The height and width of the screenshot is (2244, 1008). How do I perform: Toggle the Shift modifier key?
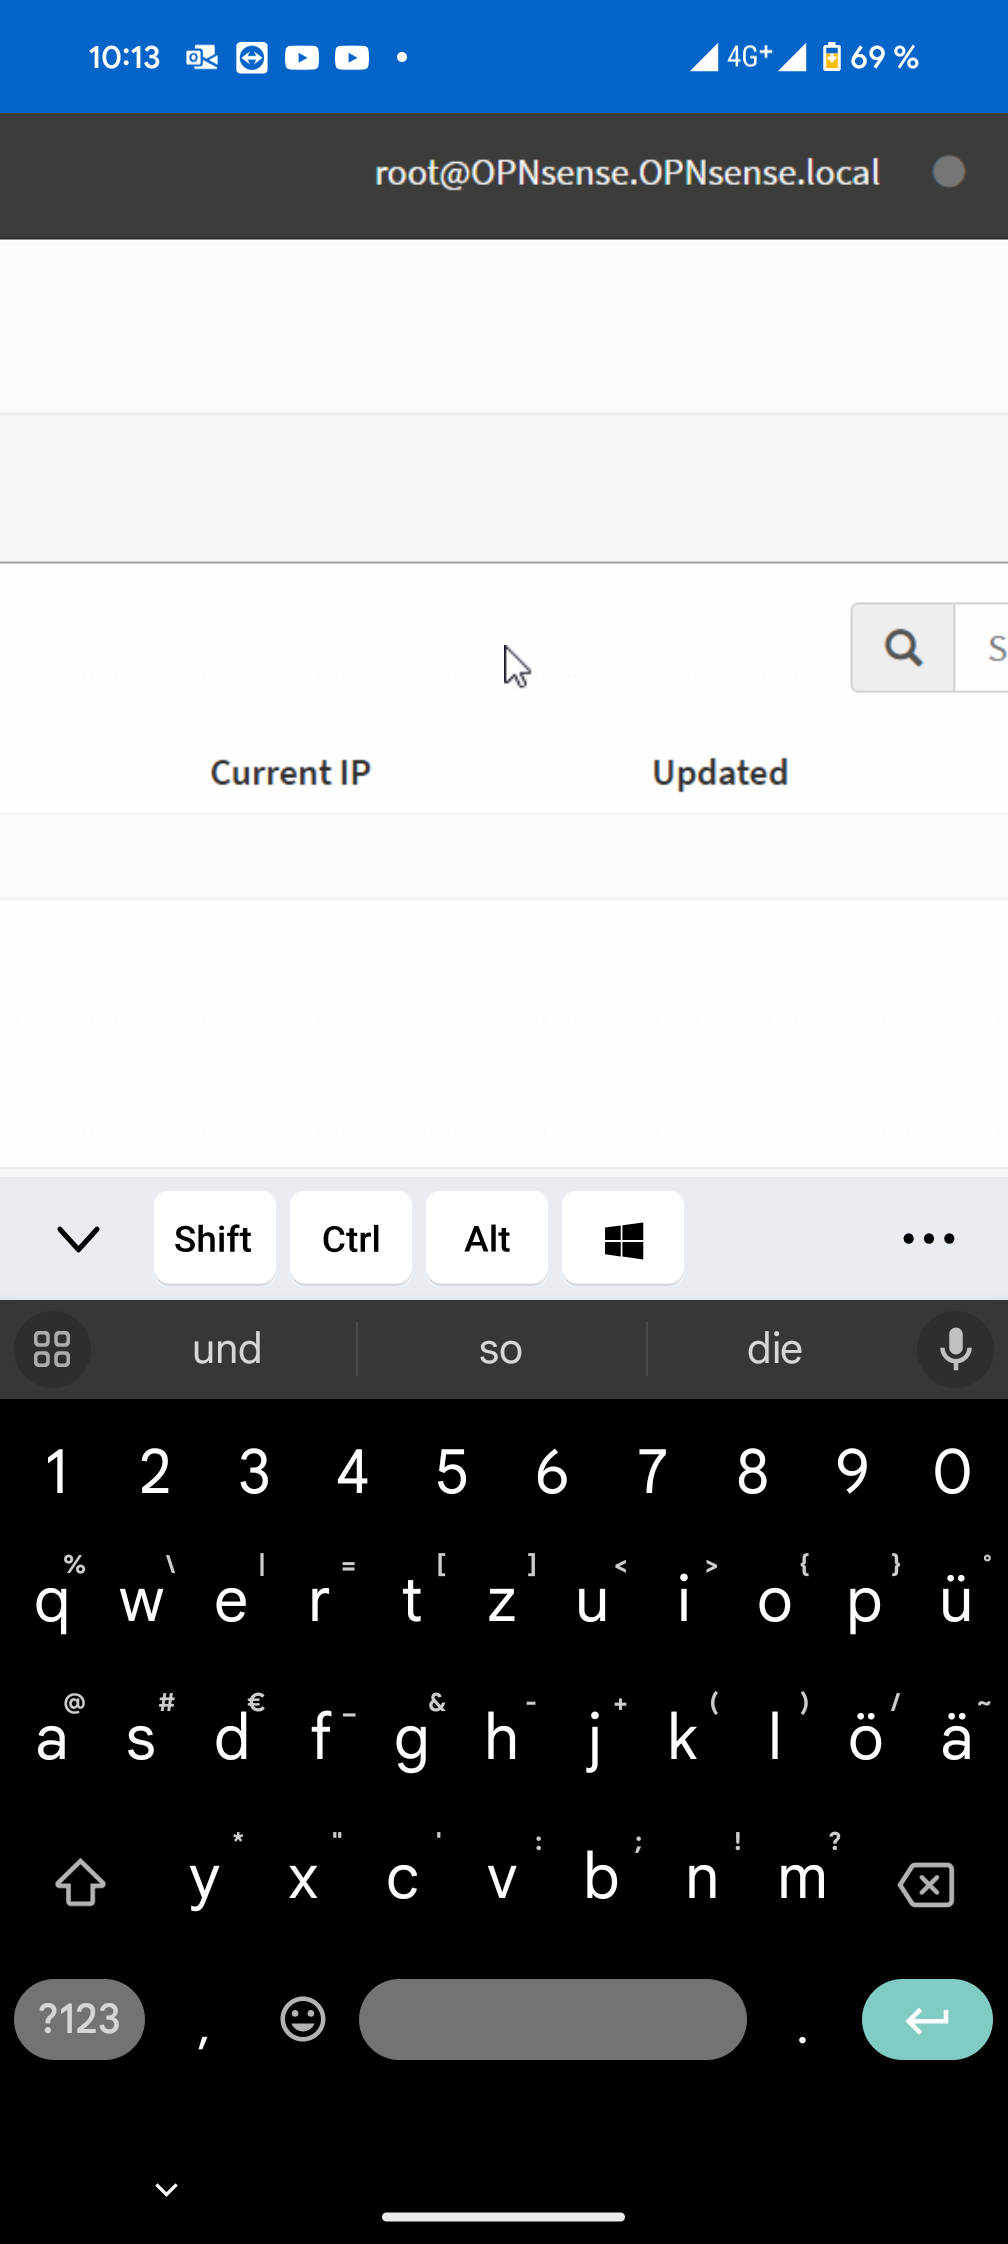214,1238
